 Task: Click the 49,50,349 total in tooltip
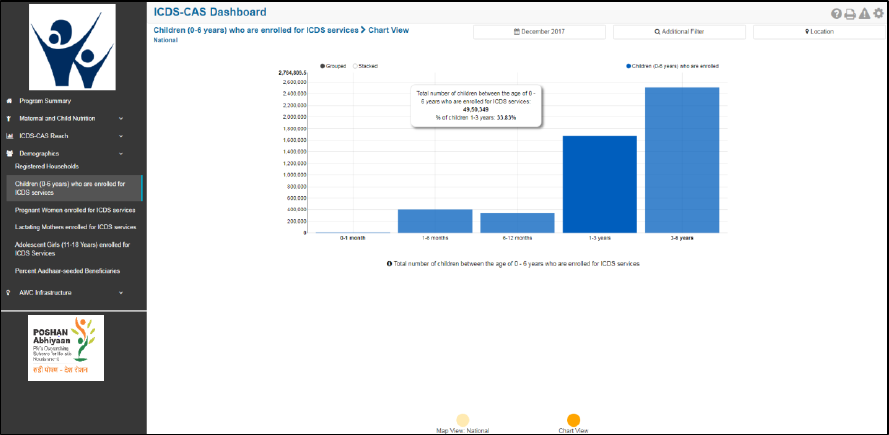(476, 109)
